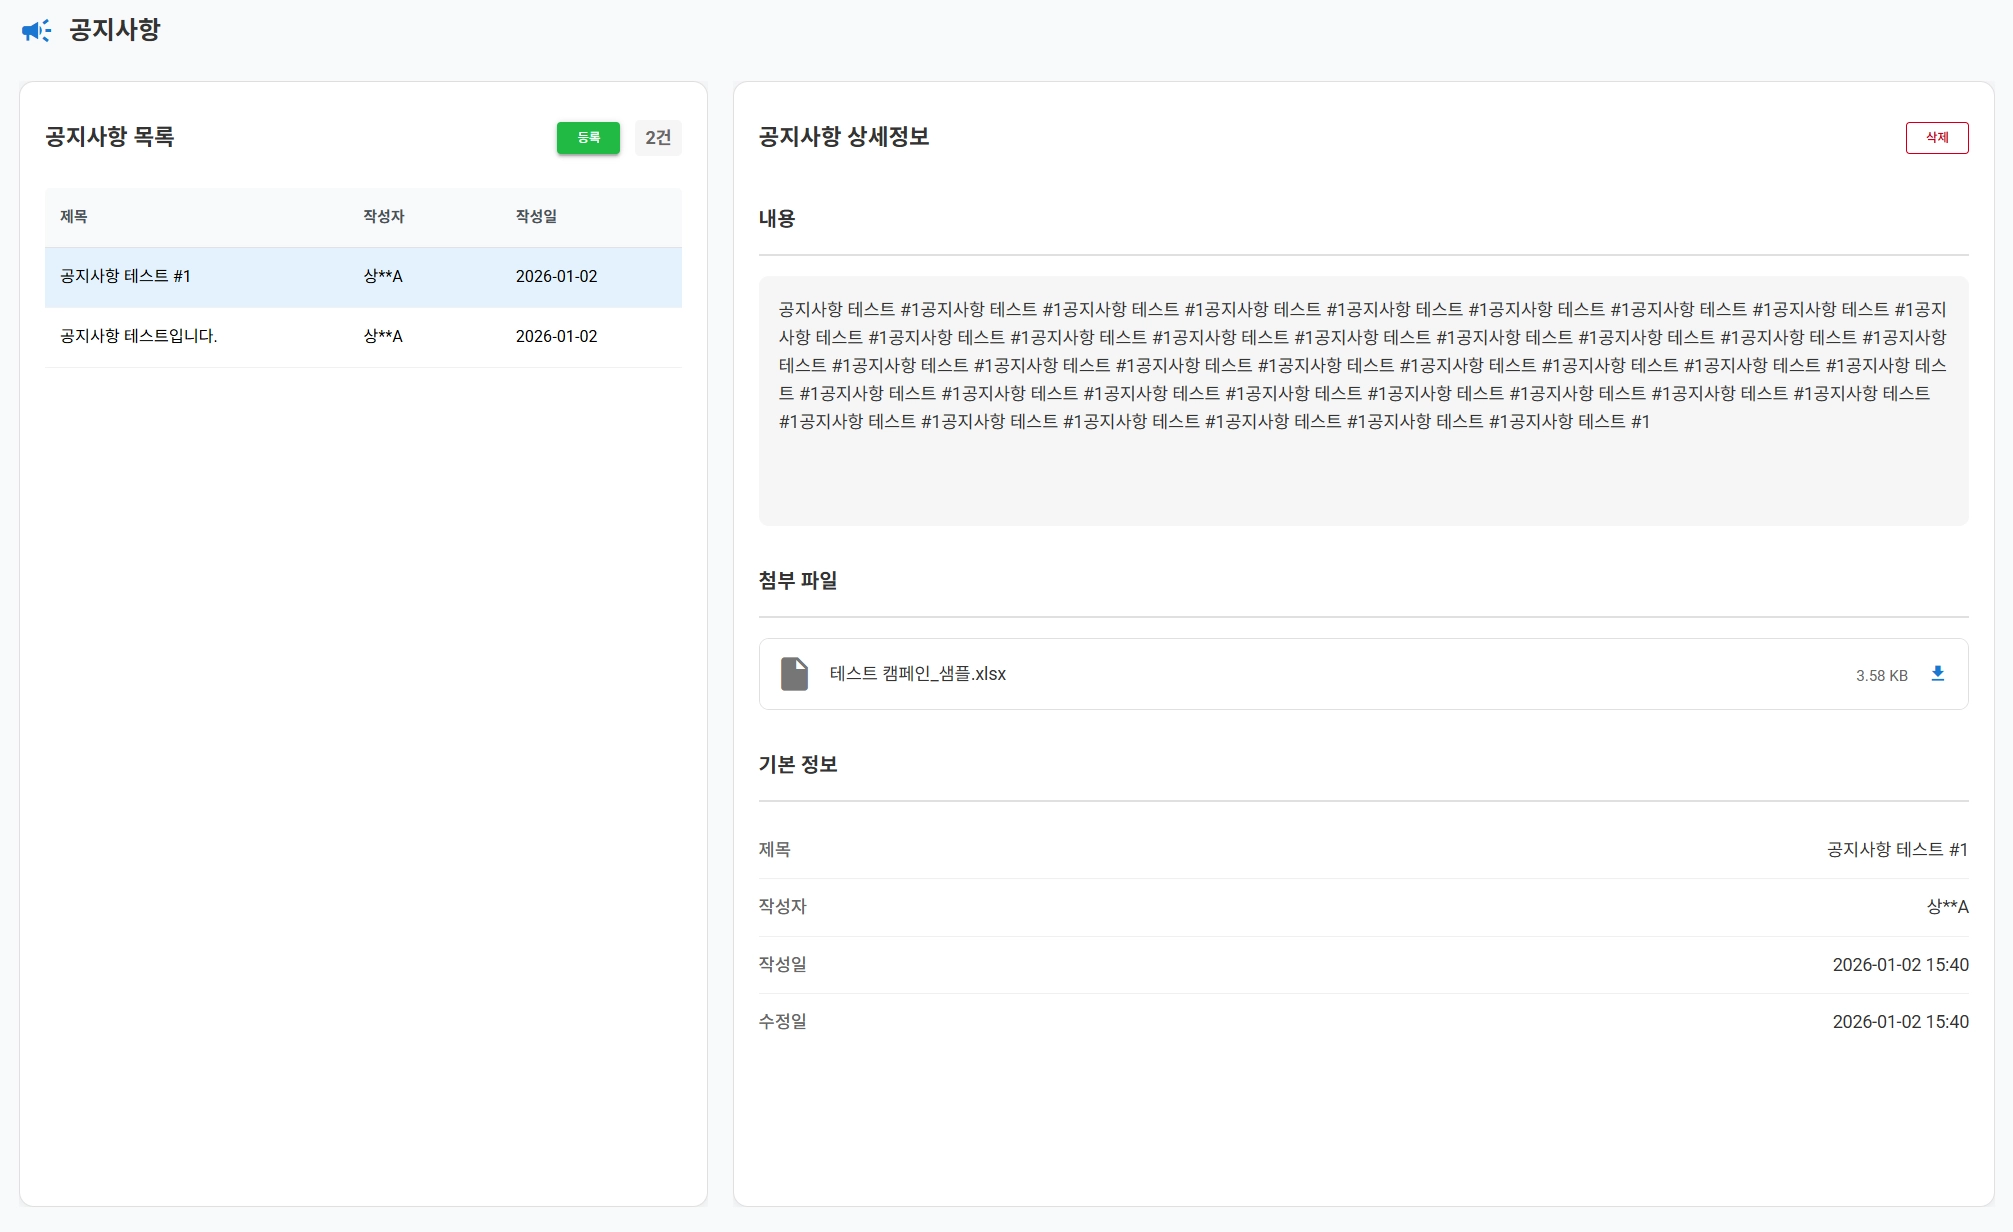Click the 제목 value in 기본 정보 section
2013x1232 pixels.
1896,850
